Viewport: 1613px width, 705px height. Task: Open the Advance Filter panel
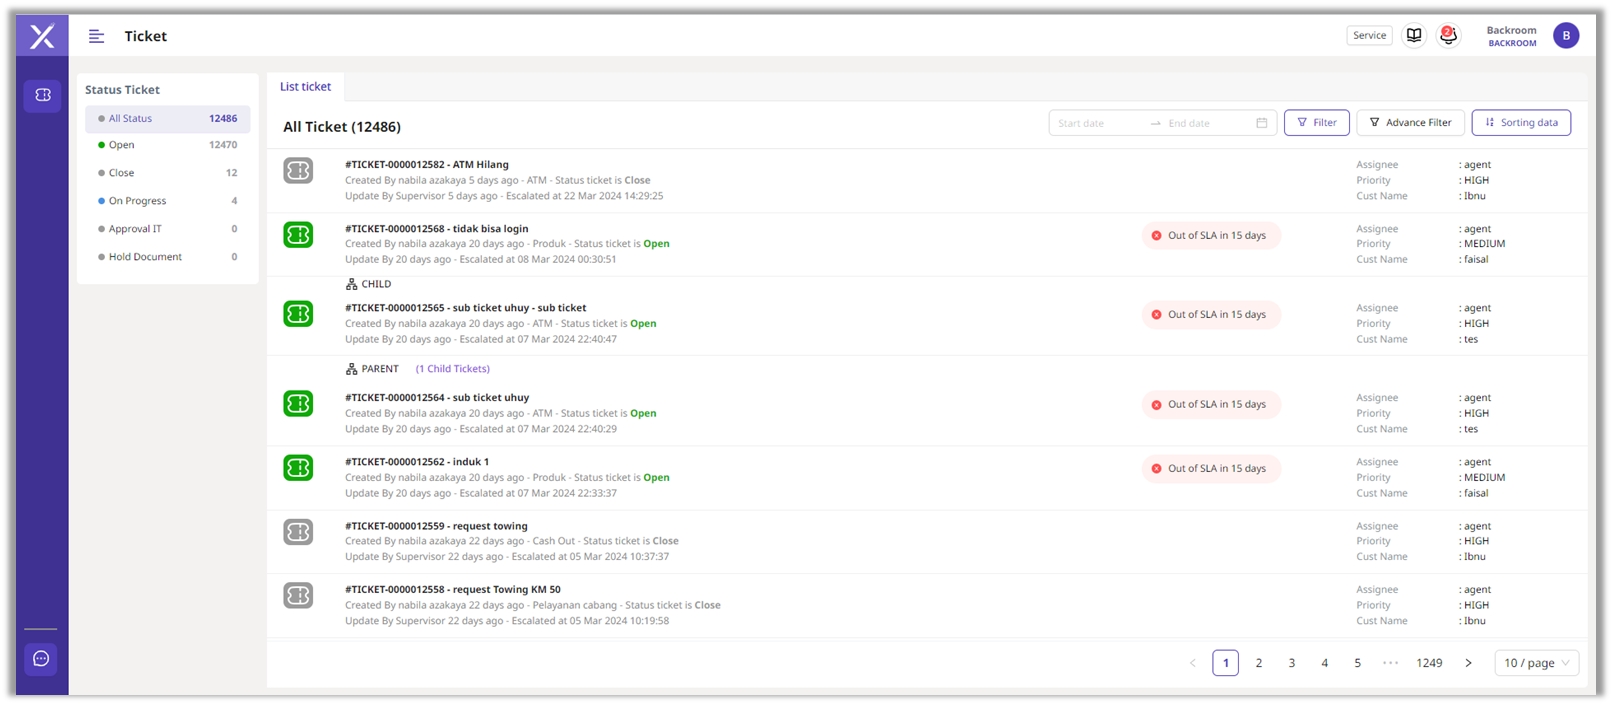1410,123
